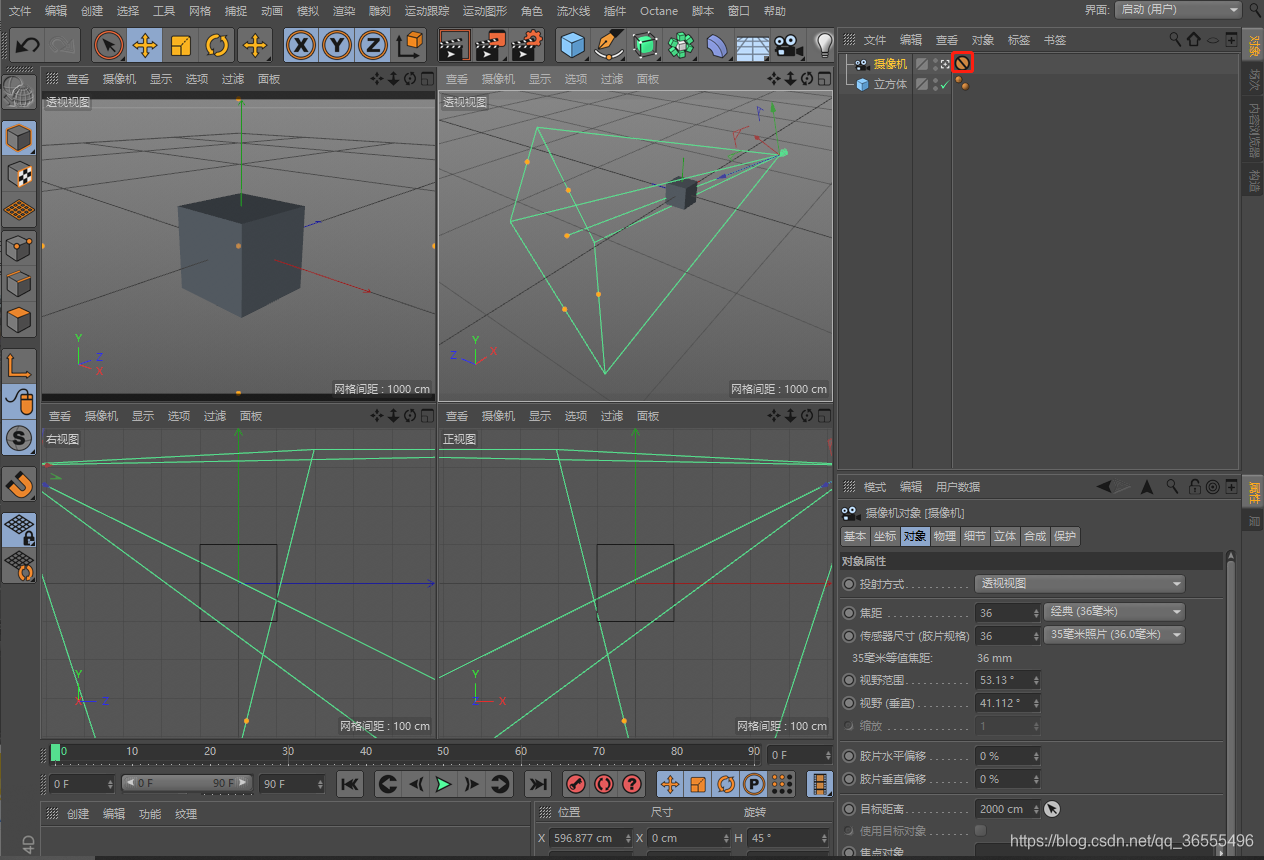Open render settings gear clapperboard icon
Image resolution: width=1264 pixels, height=860 pixels.
coord(527,45)
